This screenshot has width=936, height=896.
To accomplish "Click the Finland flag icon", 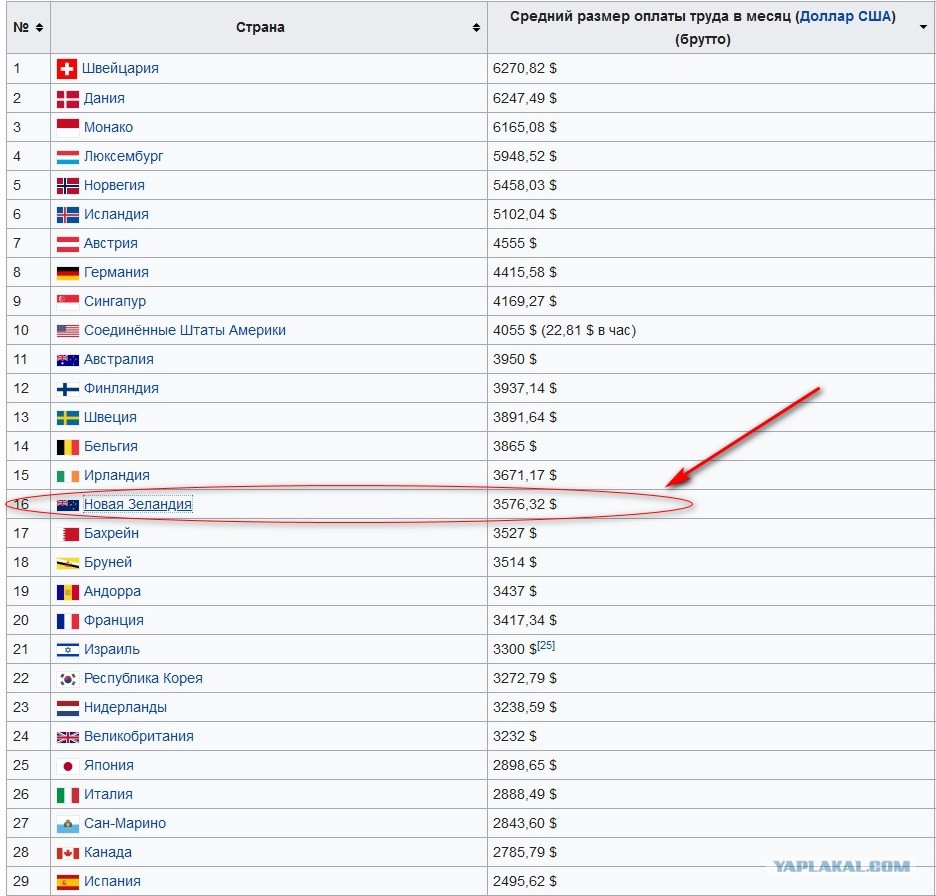I will [67, 389].
